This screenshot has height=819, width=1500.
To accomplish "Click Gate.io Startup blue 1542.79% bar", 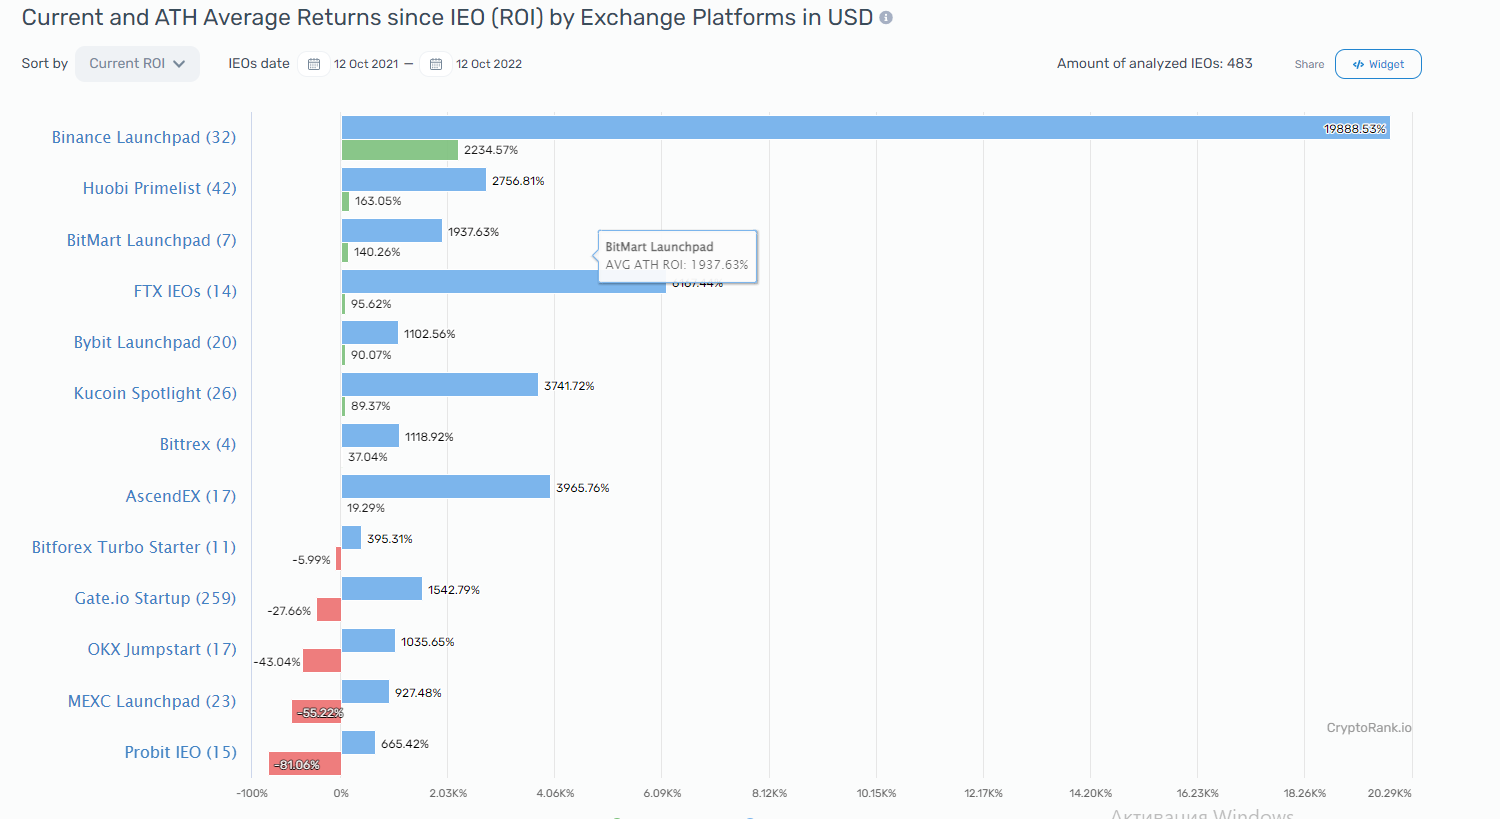I will tap(382, 589).
